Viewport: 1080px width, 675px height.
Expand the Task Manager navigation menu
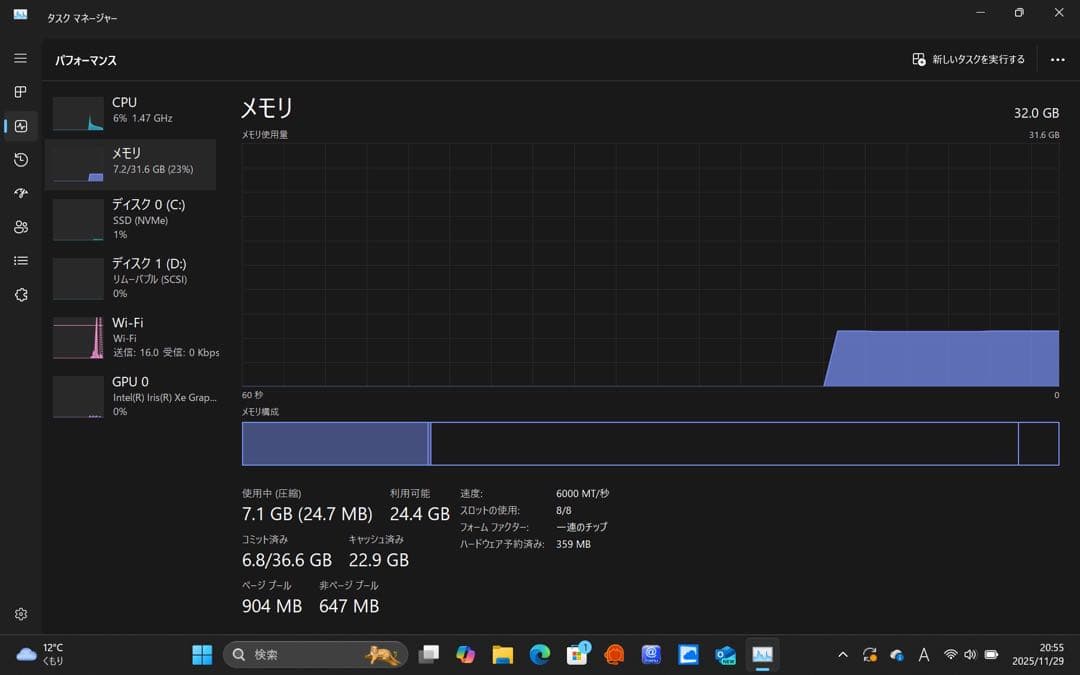20,58
